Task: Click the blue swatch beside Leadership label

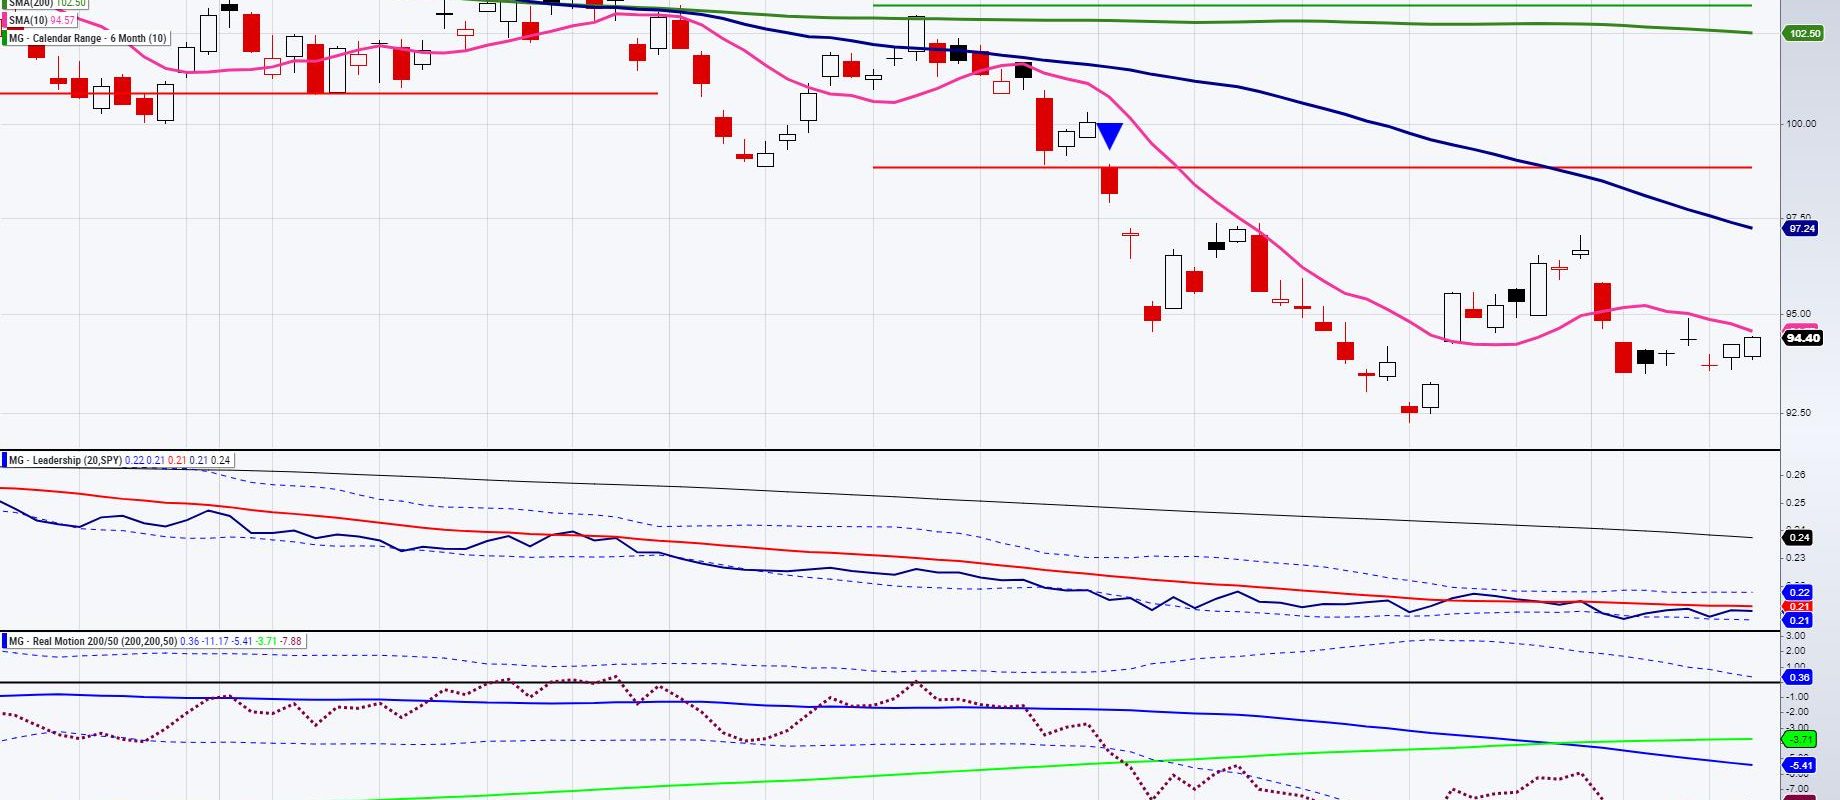Action: coord(4,460)
